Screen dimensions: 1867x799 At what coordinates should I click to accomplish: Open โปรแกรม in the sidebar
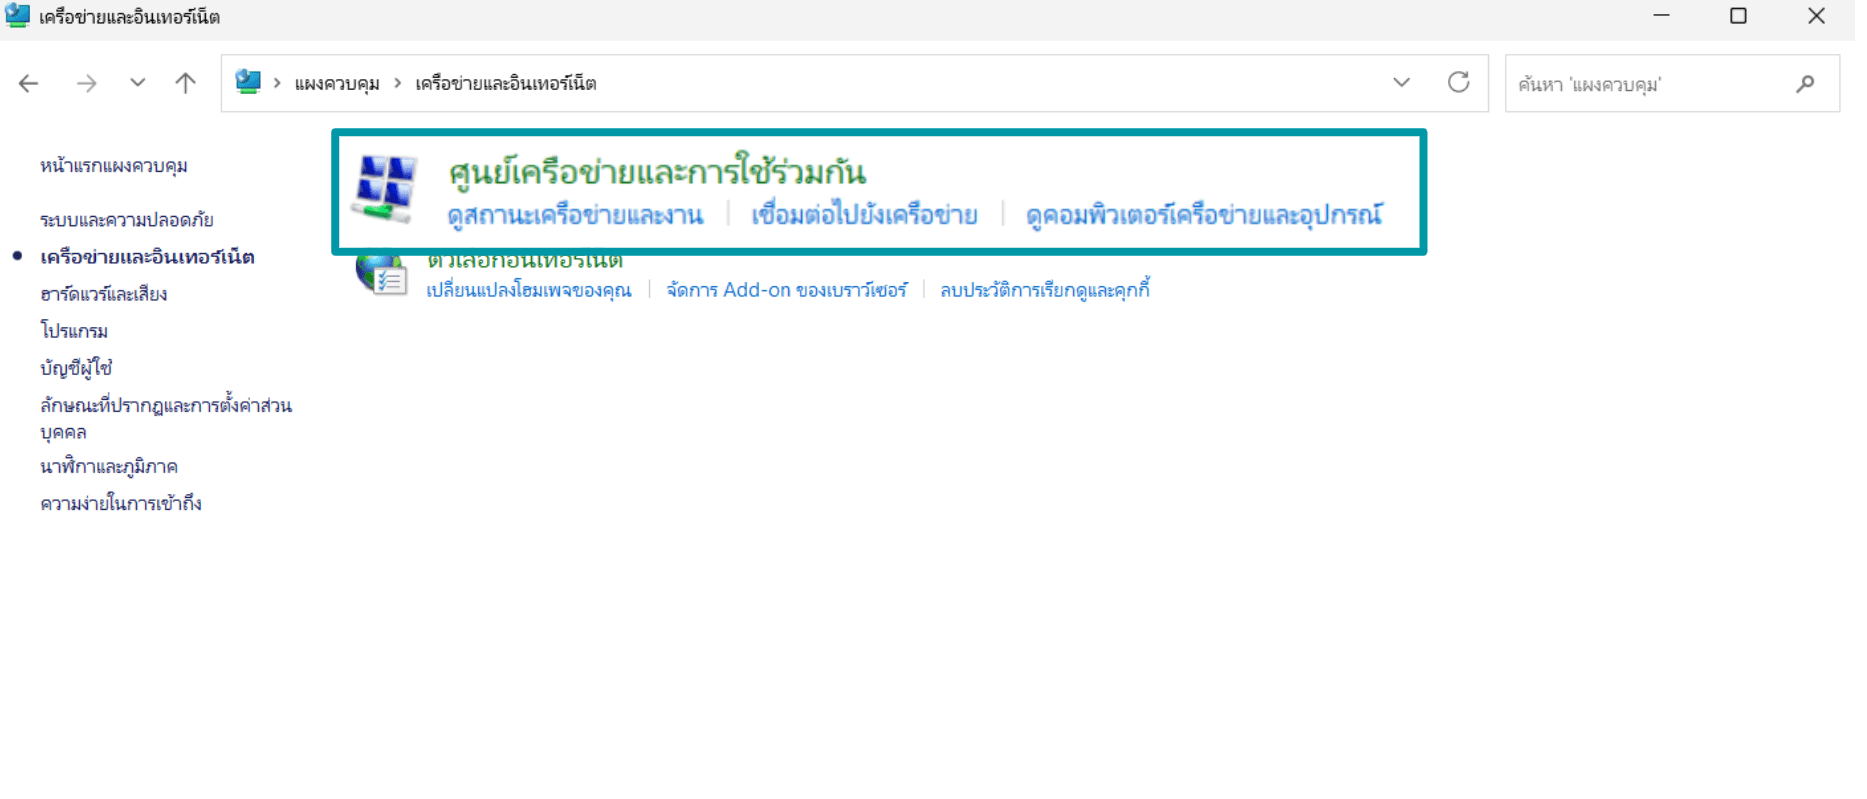[x=74, y=331]
